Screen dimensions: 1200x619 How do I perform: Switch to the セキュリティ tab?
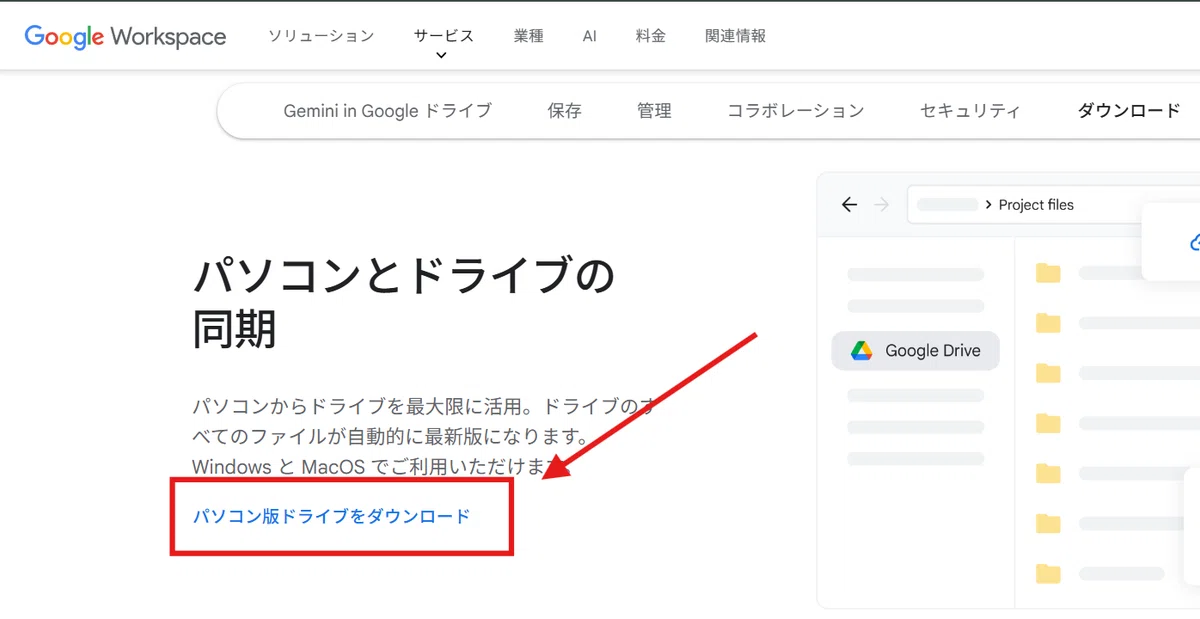970,111
